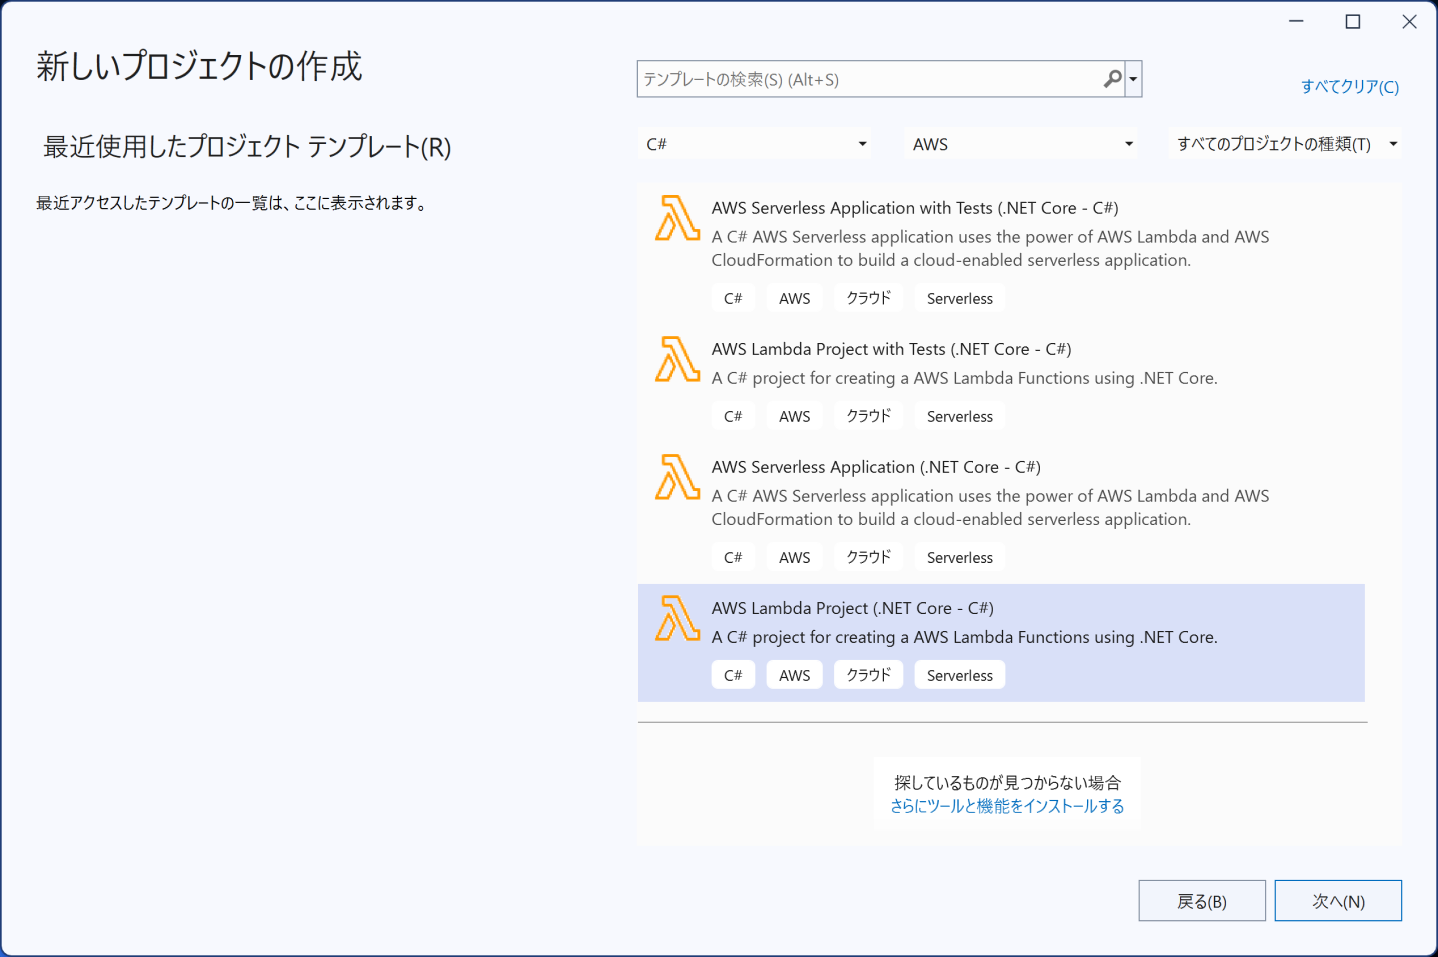Click Serverless tag under AWS Lambda Project with Tests

pos(960,416)
